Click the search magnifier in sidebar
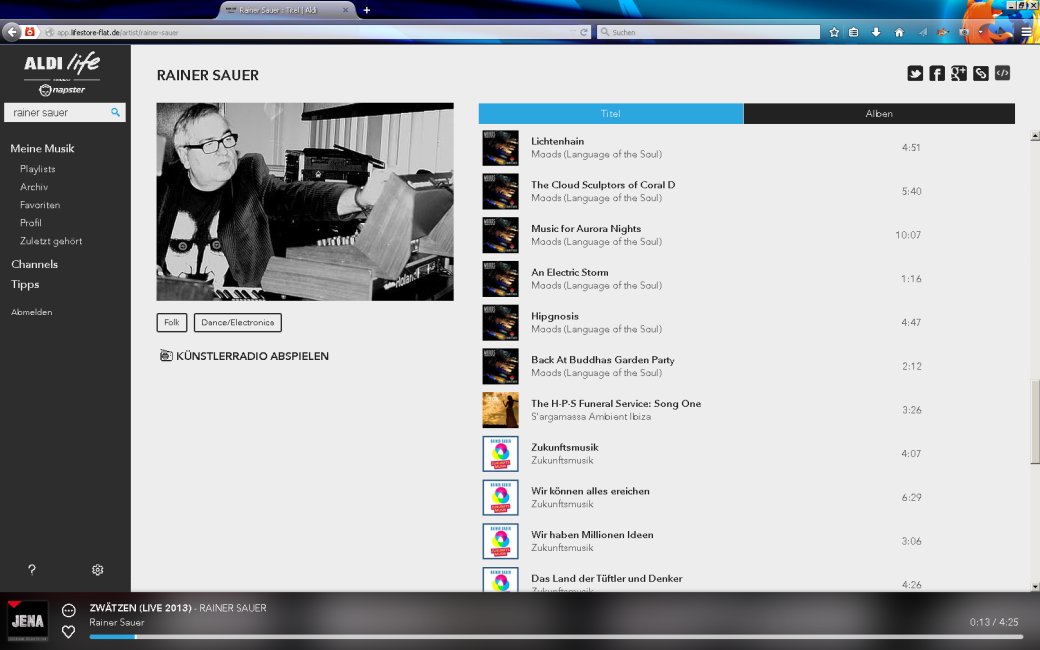Screen dimensions: 1040x650 pyautogui.click(x=115, y=112)
